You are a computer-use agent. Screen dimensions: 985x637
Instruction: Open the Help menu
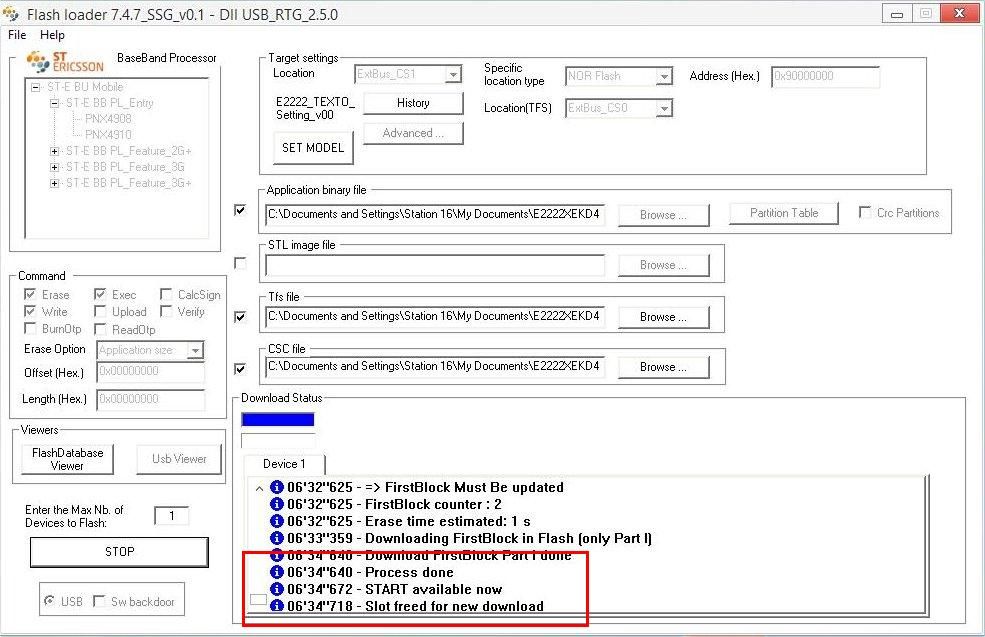point(52,35)
